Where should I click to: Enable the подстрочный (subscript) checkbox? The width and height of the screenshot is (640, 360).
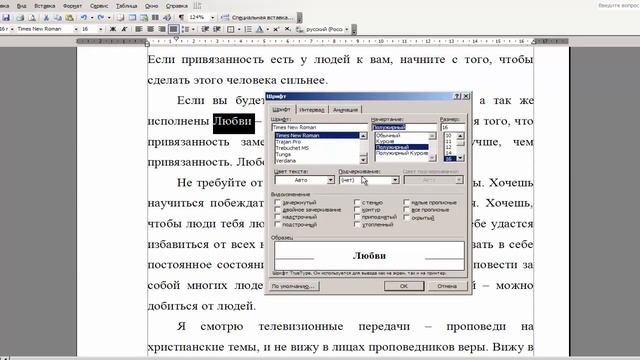click(x=278, y=224)
